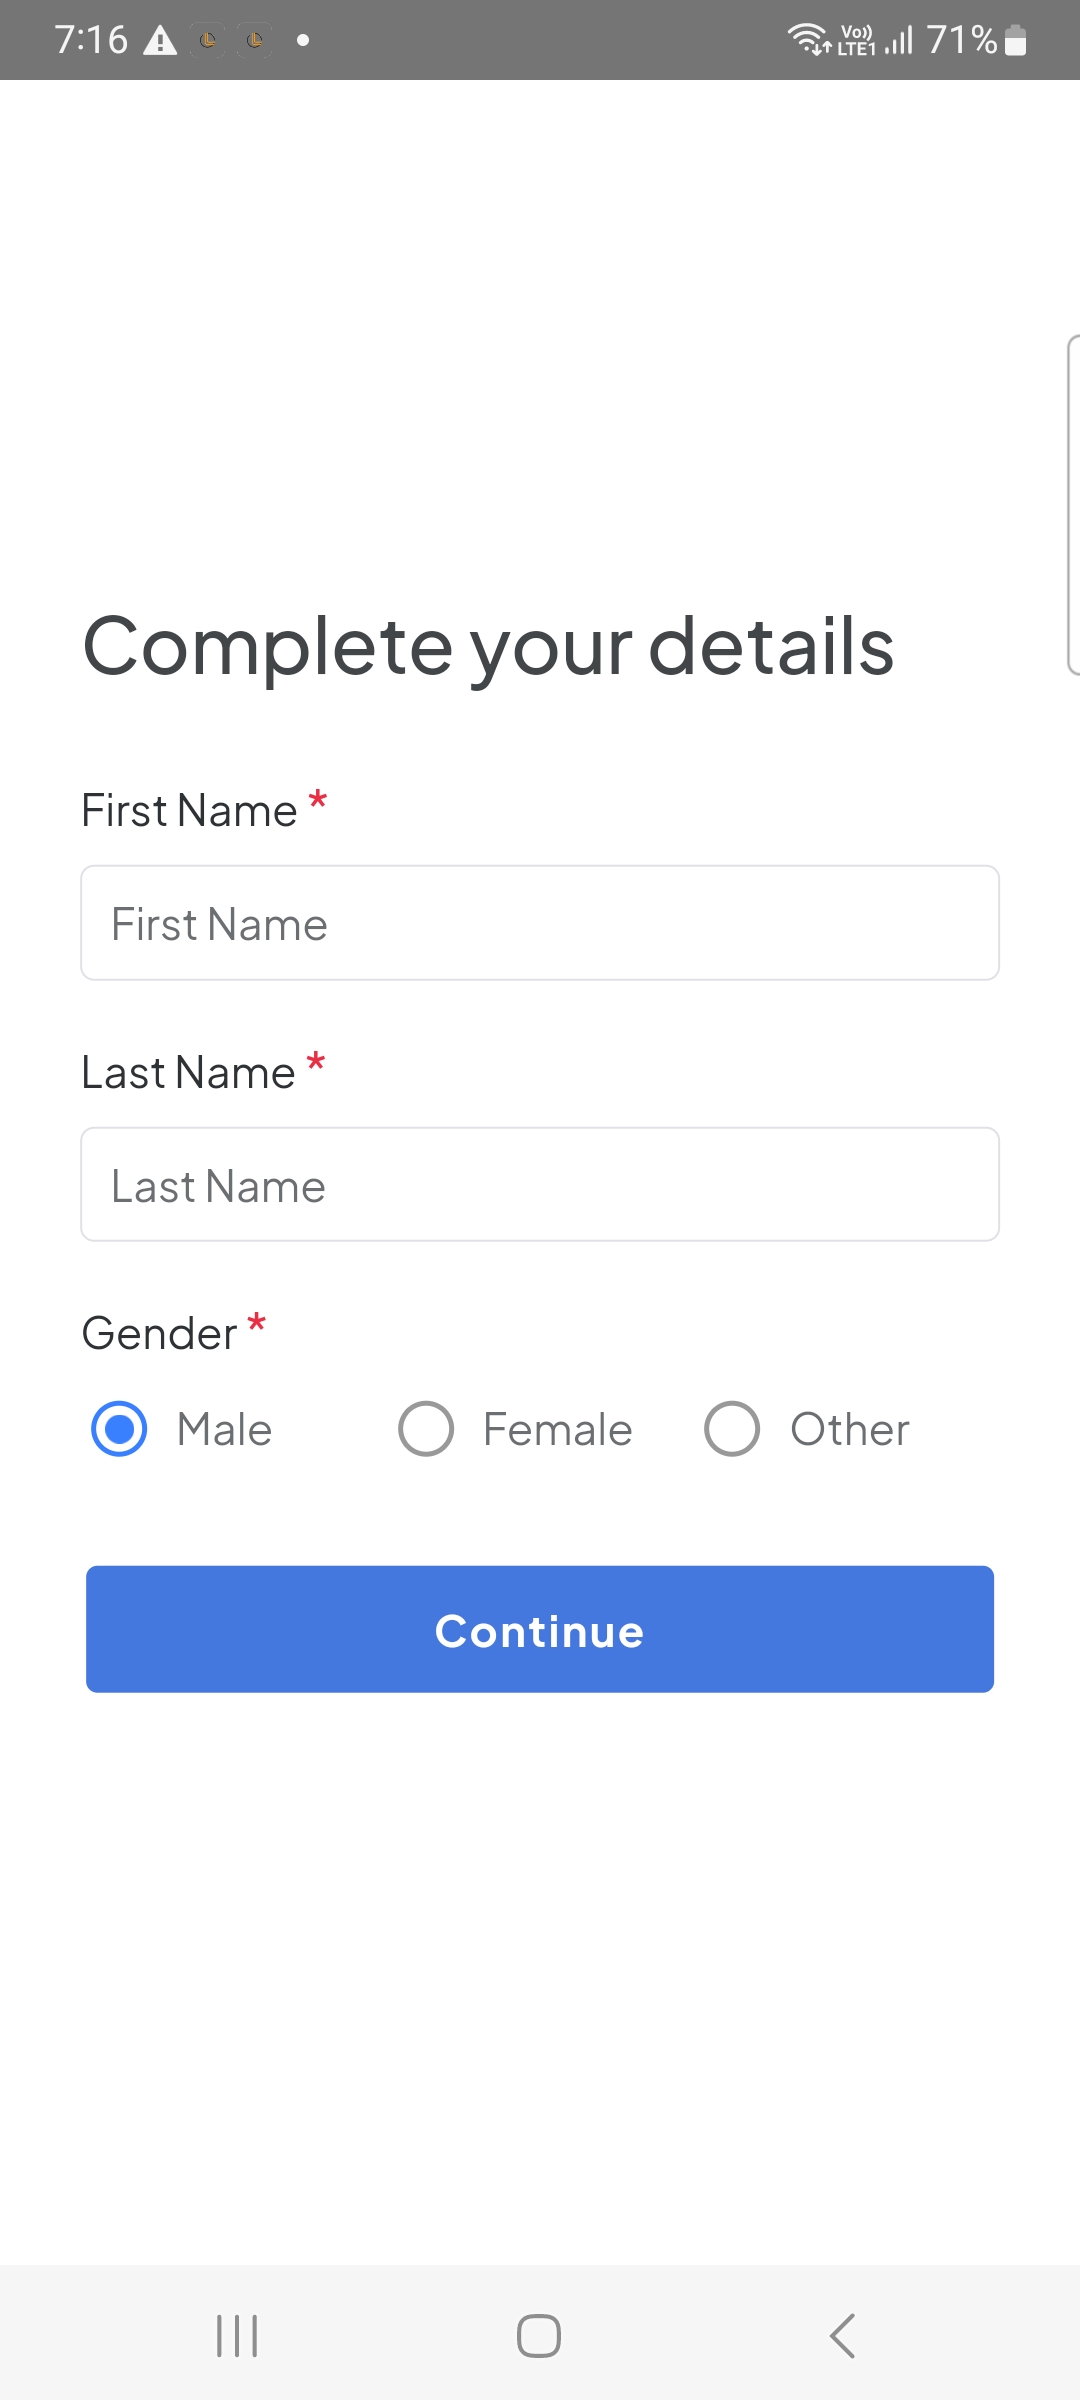The width and height of the screenshot is (1080, 2400).
Task: Tap the signal strength bars icon
Action: [899, 41]
